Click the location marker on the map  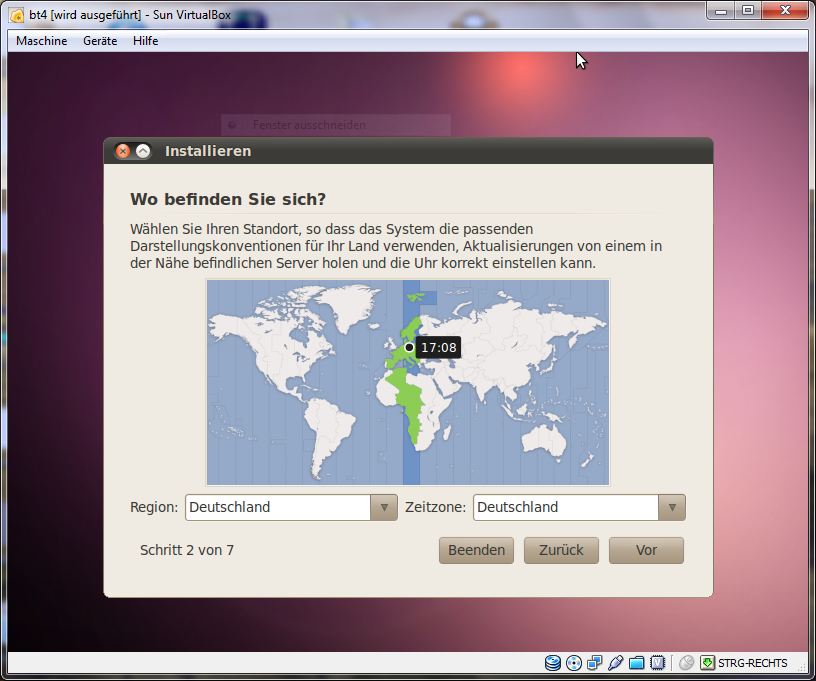409,347
